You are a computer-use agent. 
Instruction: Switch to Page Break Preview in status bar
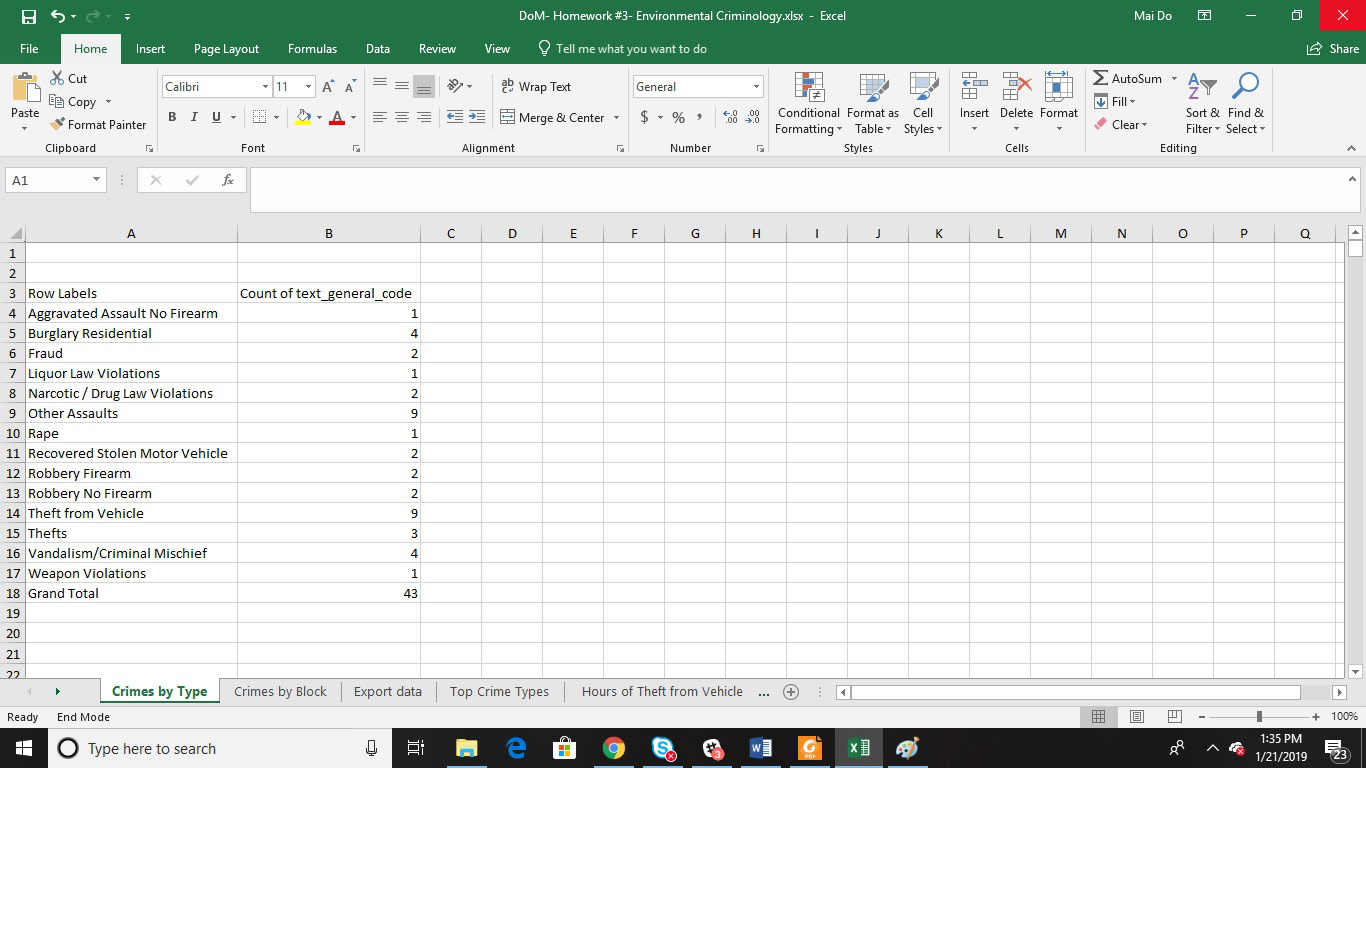[1175, 716]
